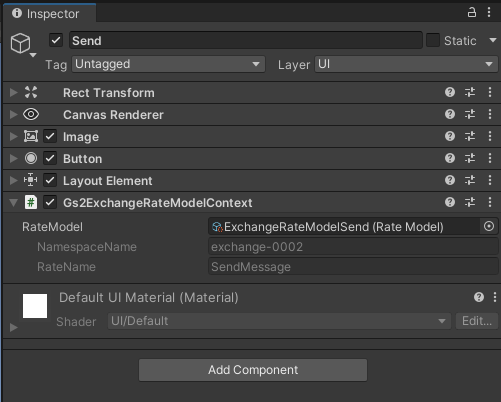Open object picker for RateModel field
Image resolution: width=501 pixels, height=402 pixels.
[489, 226]
